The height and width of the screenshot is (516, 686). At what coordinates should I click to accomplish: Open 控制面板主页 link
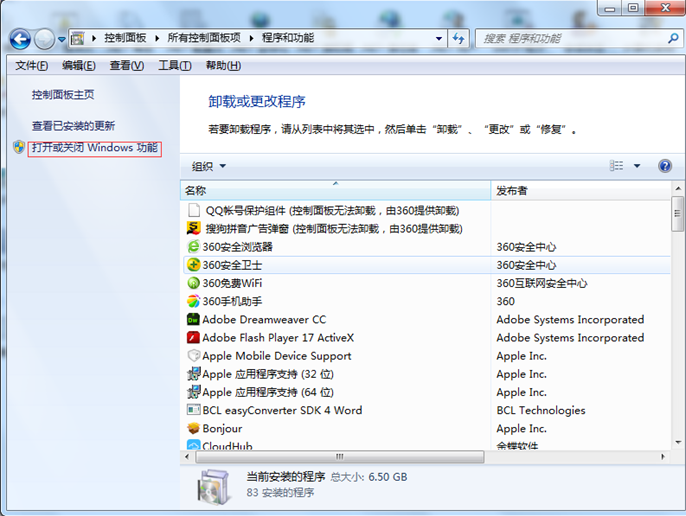[x=63, y=95]
